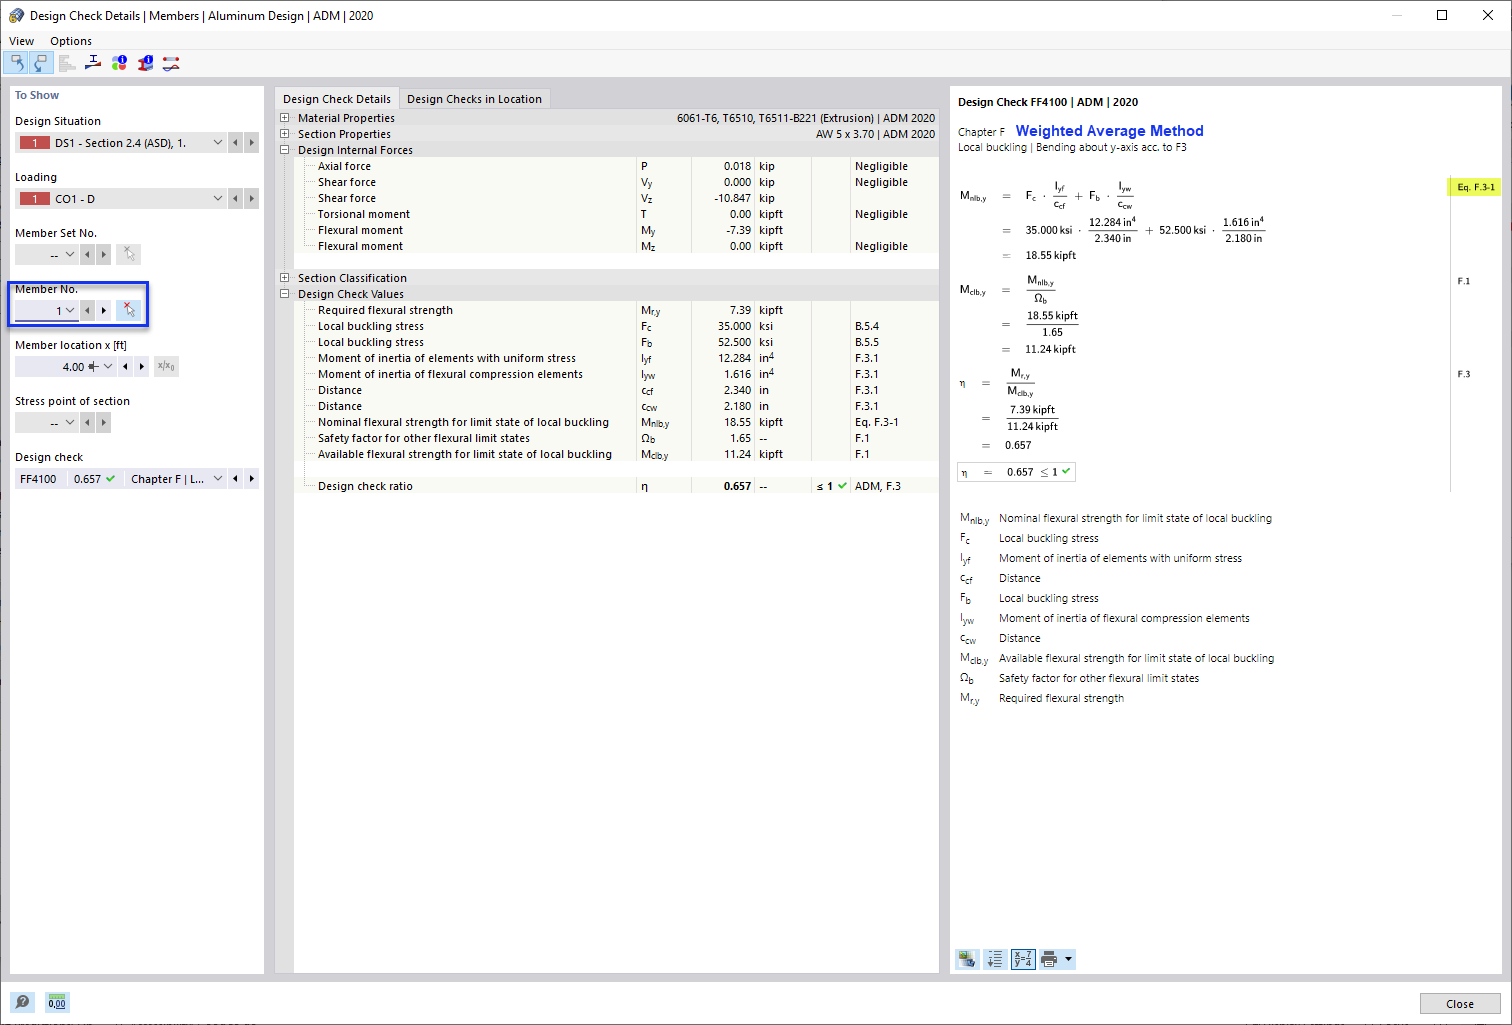Undo last action in toolbar
Viewport: 1512px width, 1025px height.
[17, 62]
